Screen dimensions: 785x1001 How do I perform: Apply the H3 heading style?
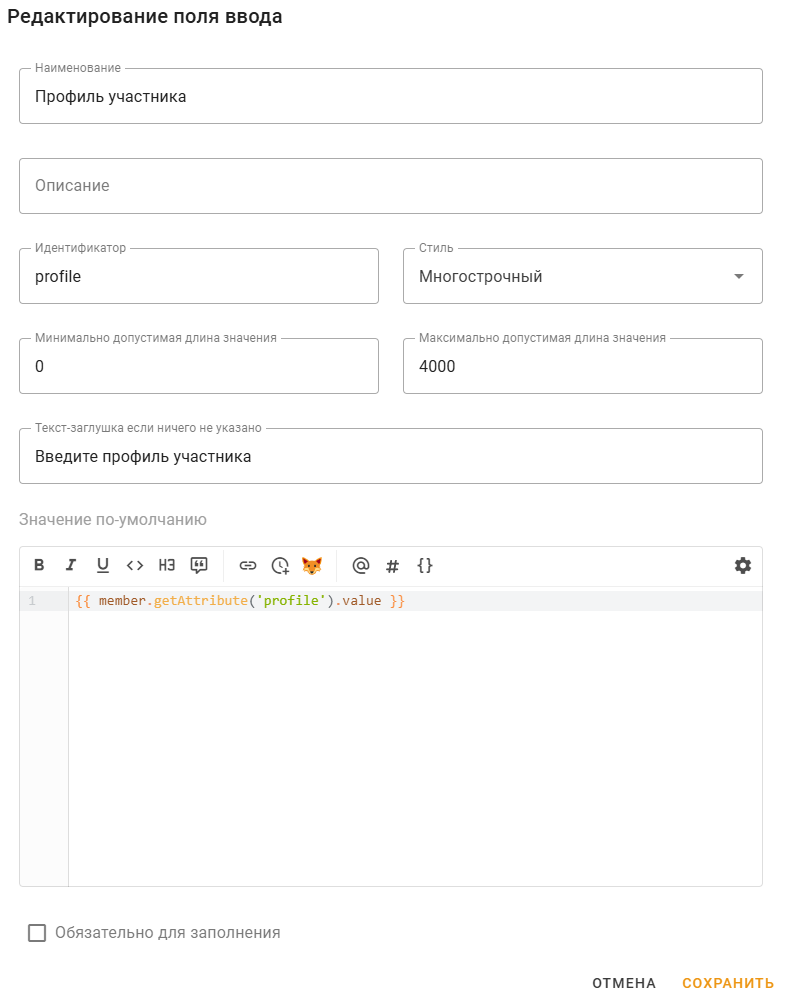(167, 565)
